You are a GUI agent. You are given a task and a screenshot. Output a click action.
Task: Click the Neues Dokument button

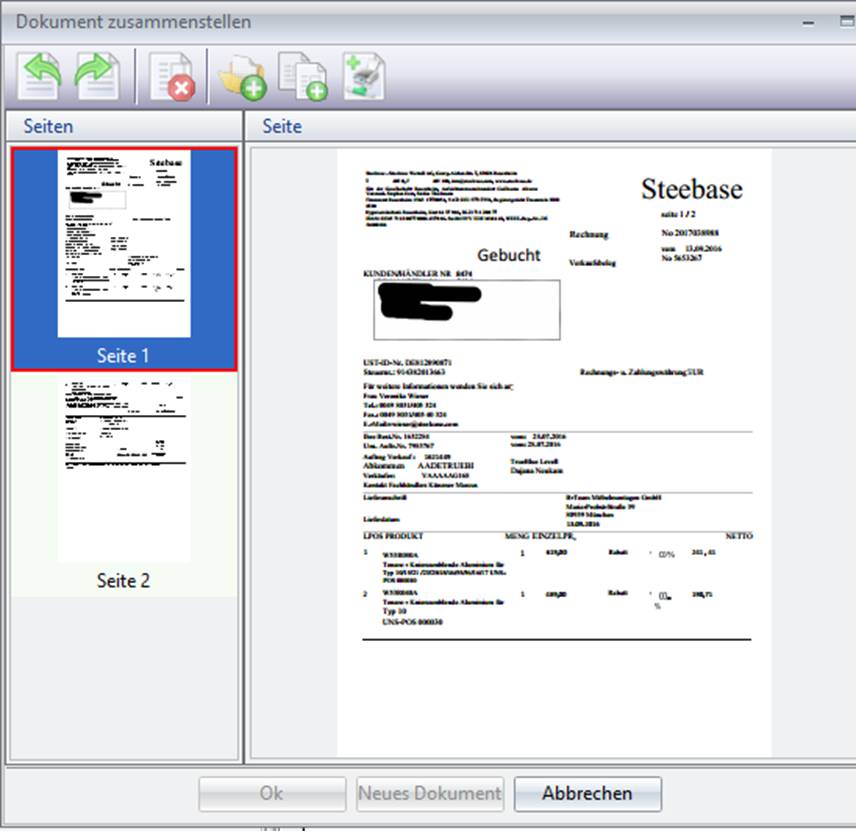[430, 793]
